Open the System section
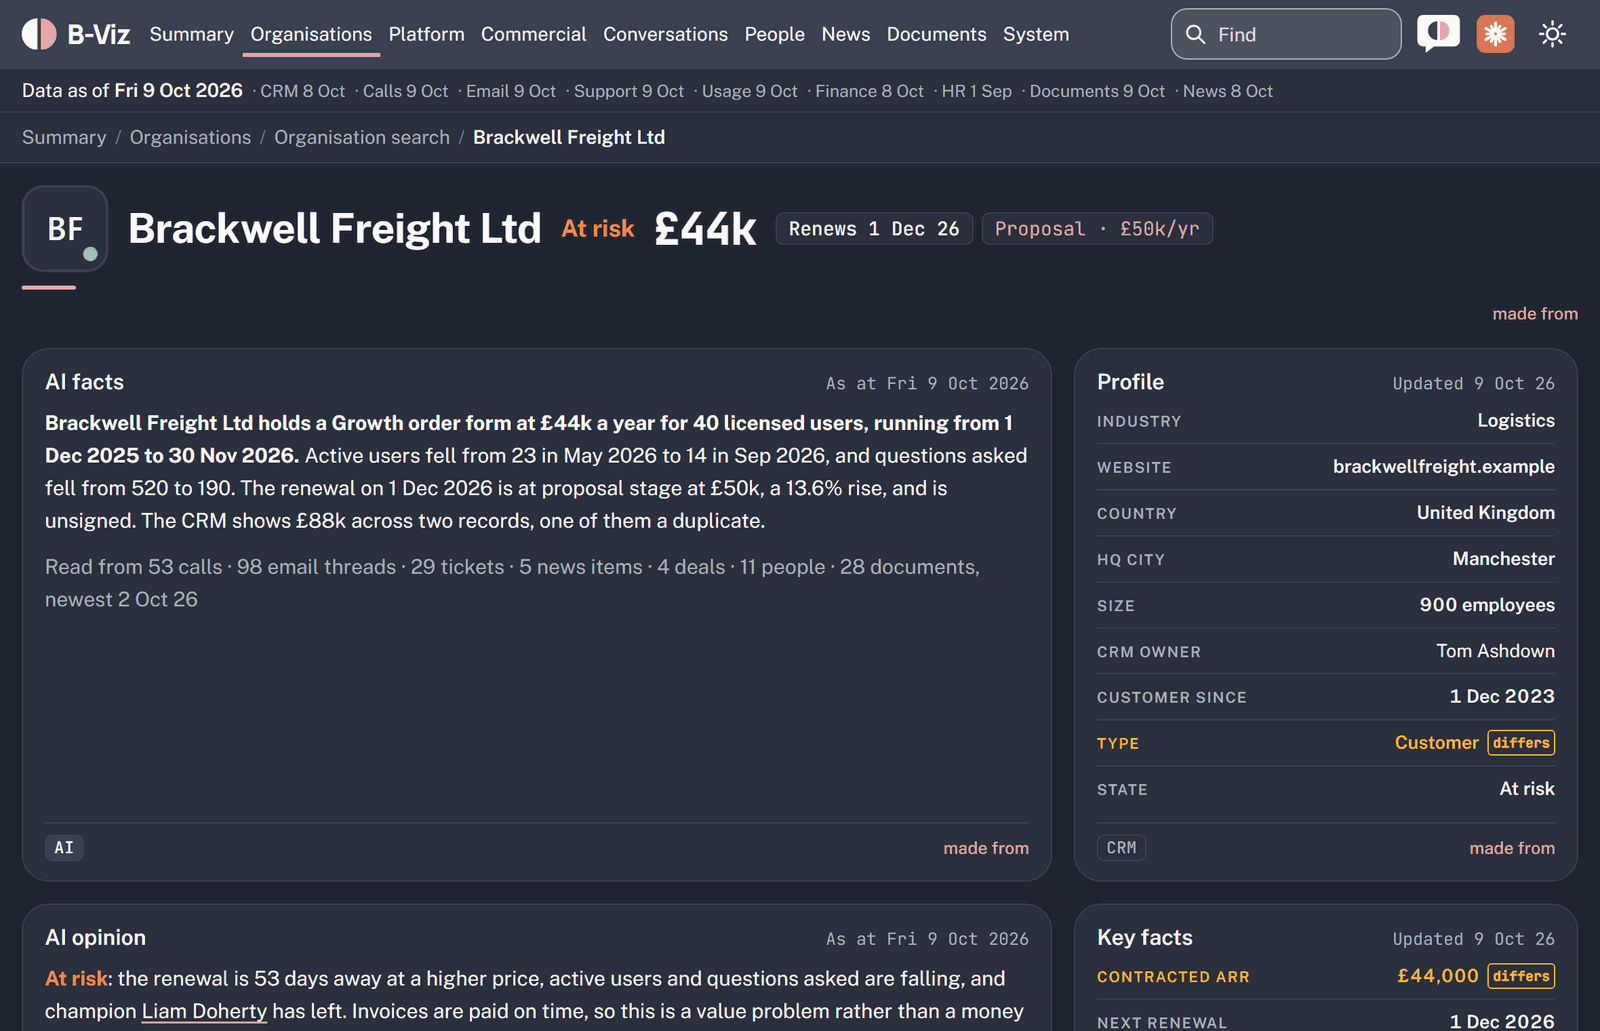The width and height of the screenshot is (1600, 1031). pyautogui.click(x=1036, y=34)
